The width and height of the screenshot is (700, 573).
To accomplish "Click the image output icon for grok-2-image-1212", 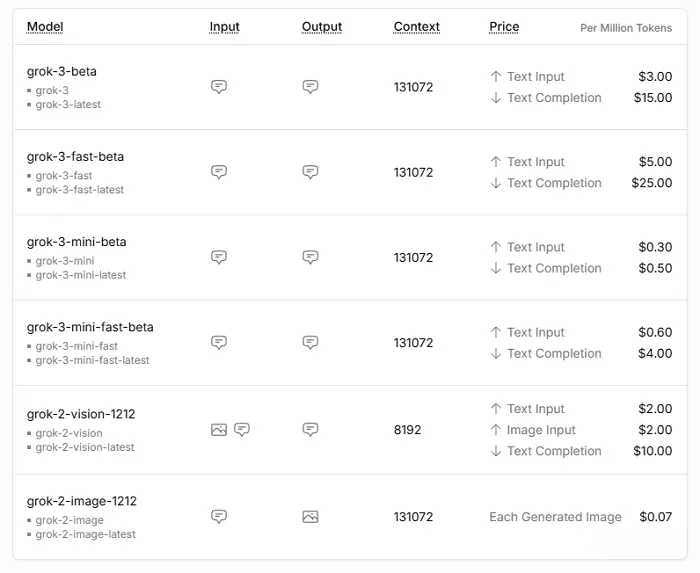I will click(310, 517).
